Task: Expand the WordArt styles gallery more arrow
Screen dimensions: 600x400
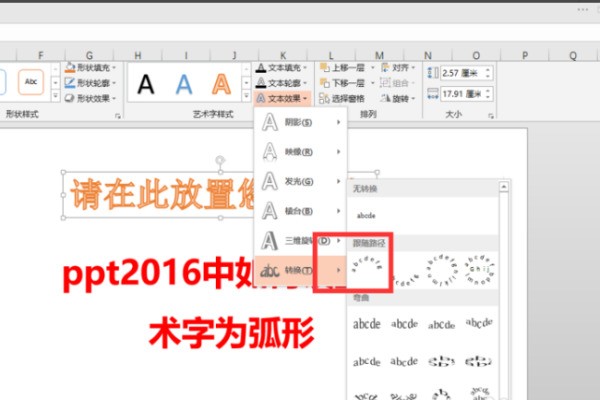Action: [x=246, y=96]
